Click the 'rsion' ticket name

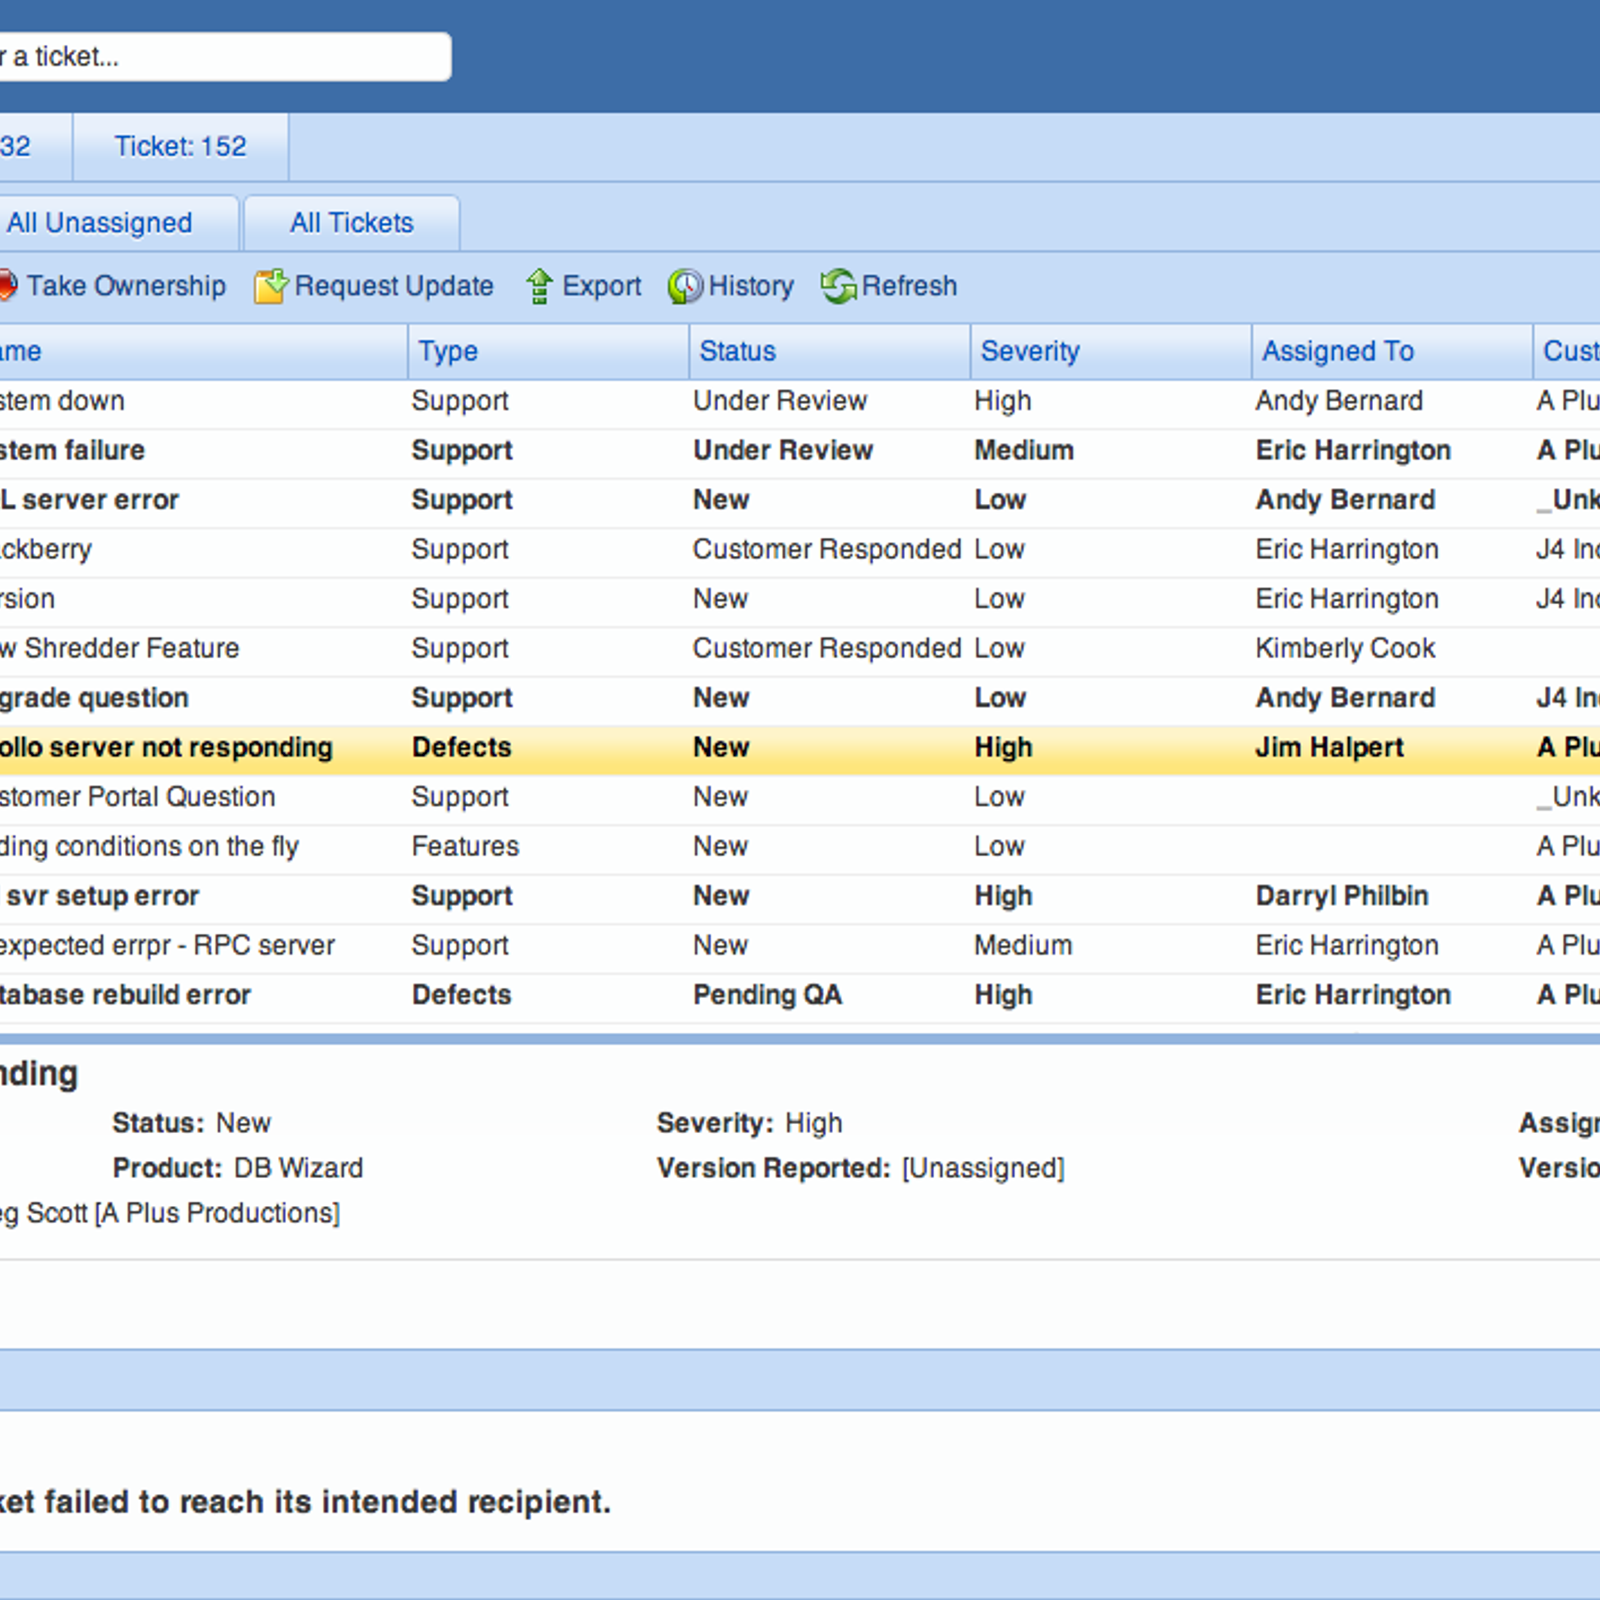[27, 599]
